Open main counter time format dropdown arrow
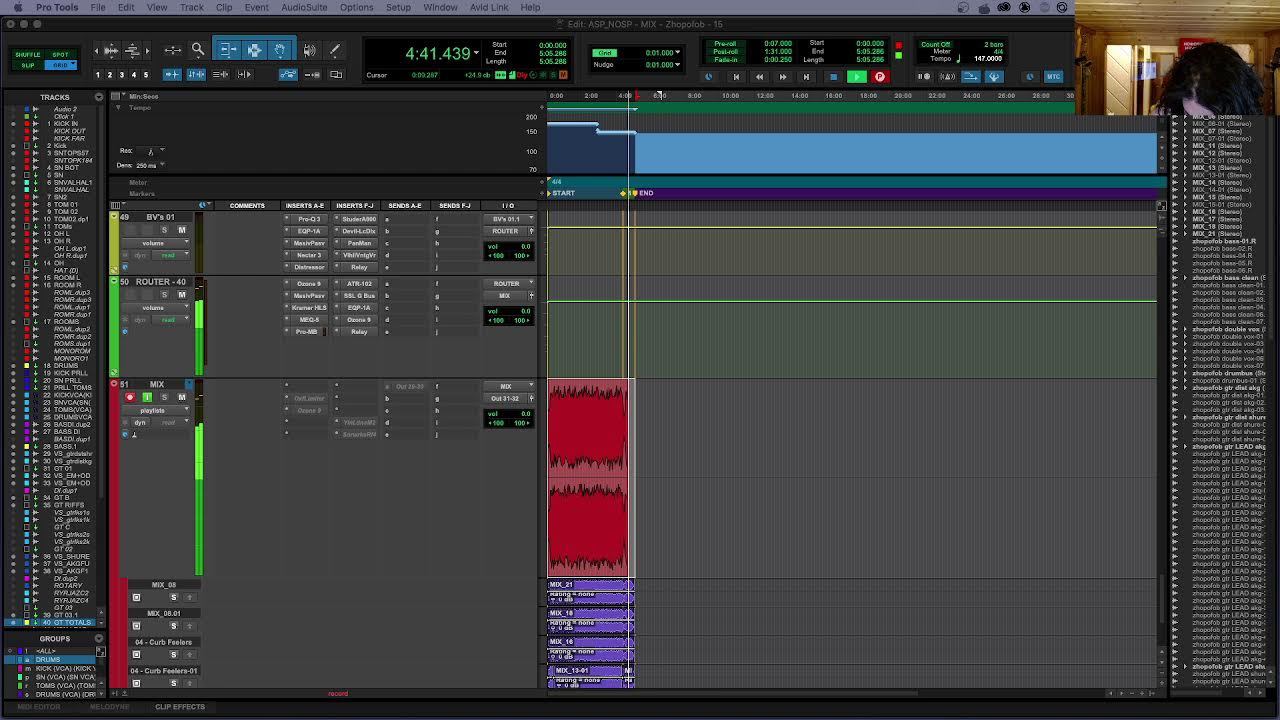The image size is (1280, 720). click(476, 53)
